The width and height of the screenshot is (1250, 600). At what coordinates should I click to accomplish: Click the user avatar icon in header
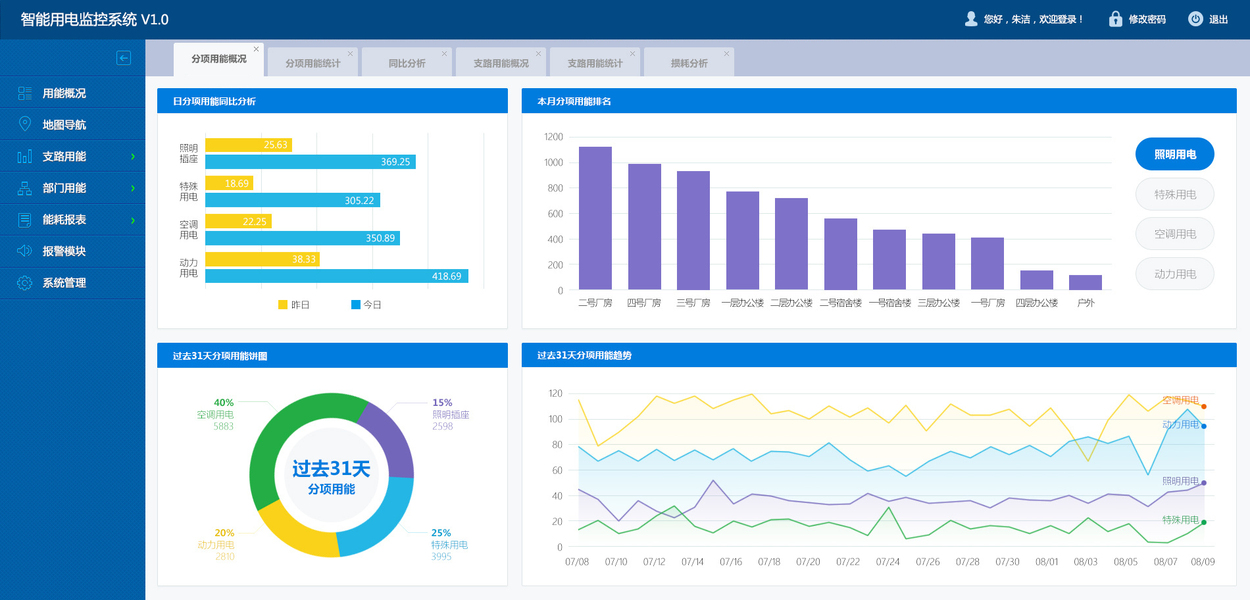tap(970, 19)
